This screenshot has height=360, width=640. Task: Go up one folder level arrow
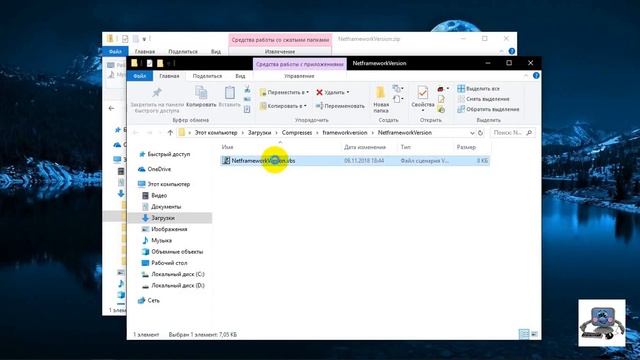pyautogui.click(x=170, y=133)
